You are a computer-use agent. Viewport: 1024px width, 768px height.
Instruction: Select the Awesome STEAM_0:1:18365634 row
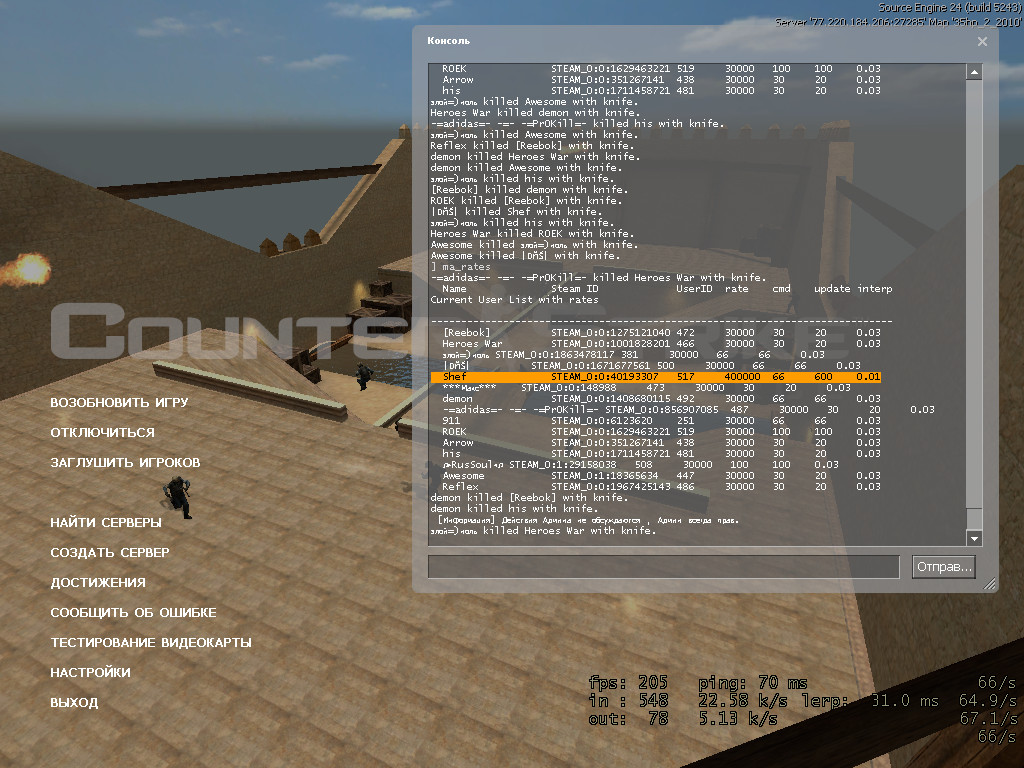tap(661, 475)
